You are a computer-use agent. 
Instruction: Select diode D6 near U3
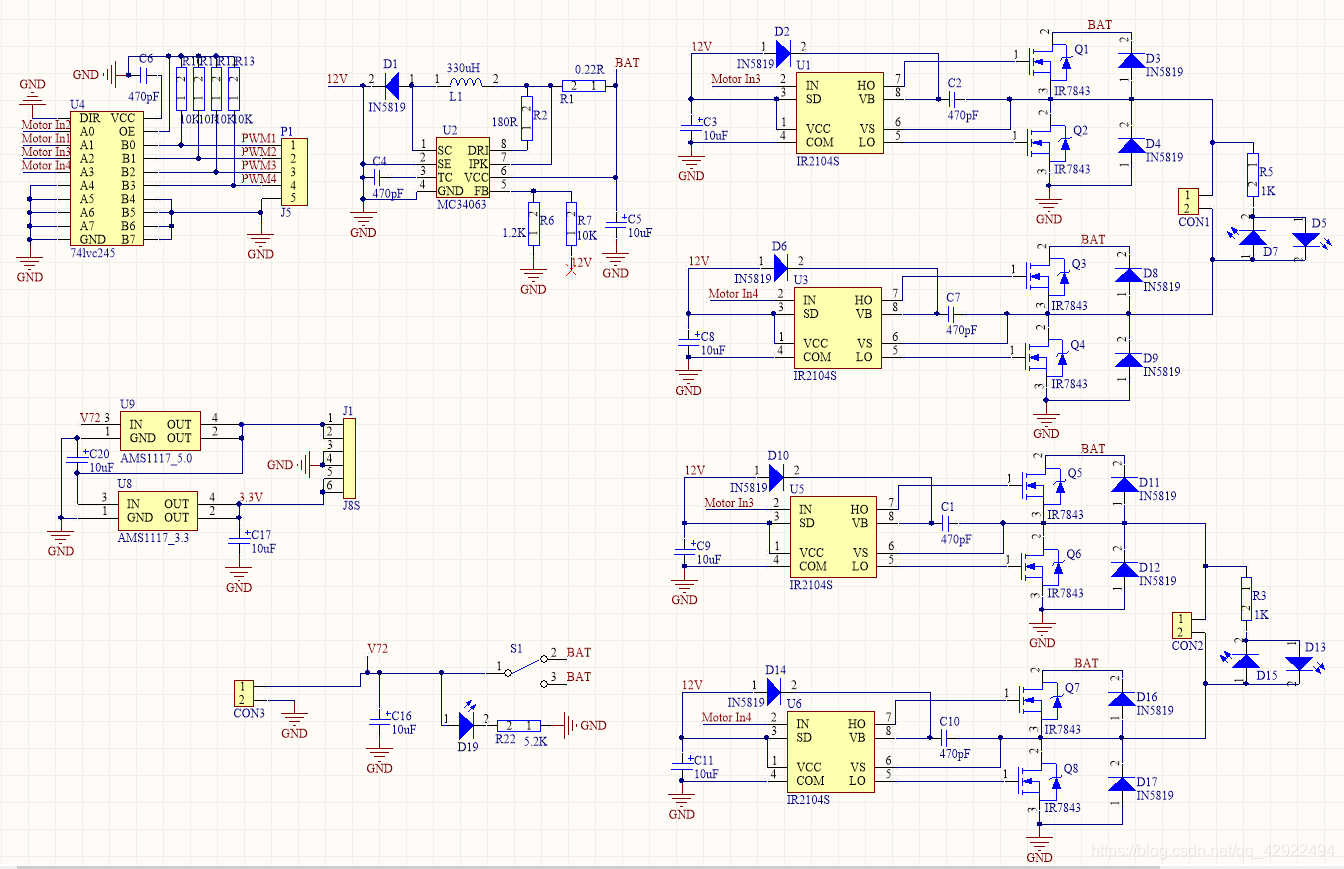coord(780,266)
